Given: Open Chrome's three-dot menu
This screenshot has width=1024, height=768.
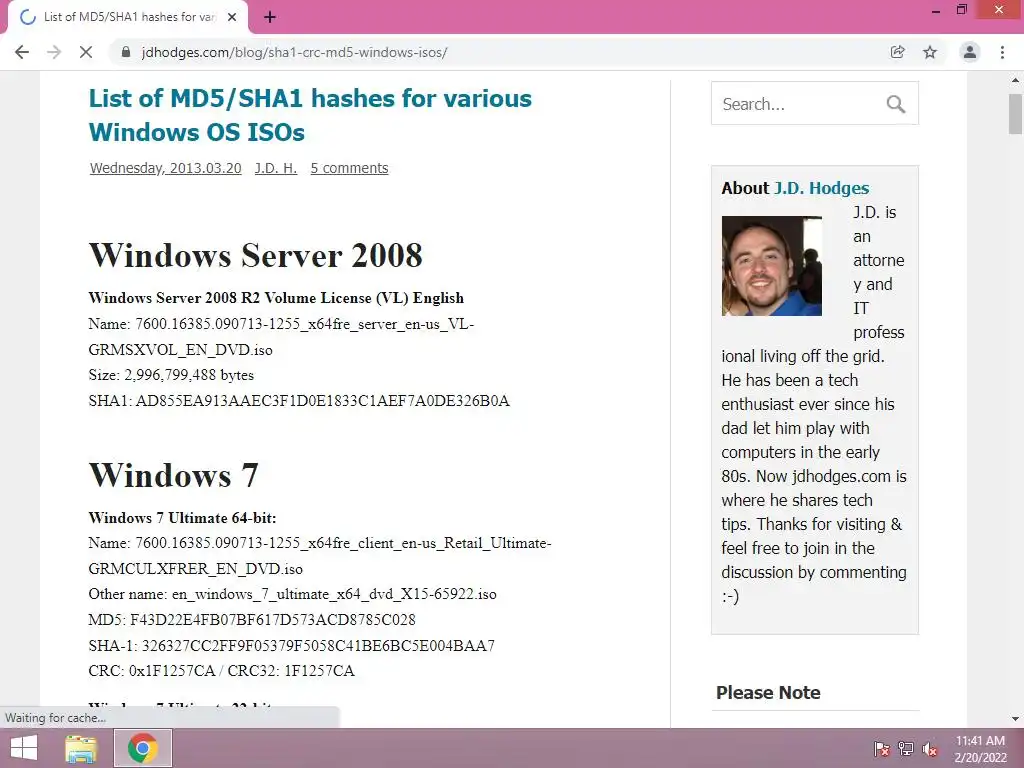Looking at the screenshot, I should (x=1002, y=52).
